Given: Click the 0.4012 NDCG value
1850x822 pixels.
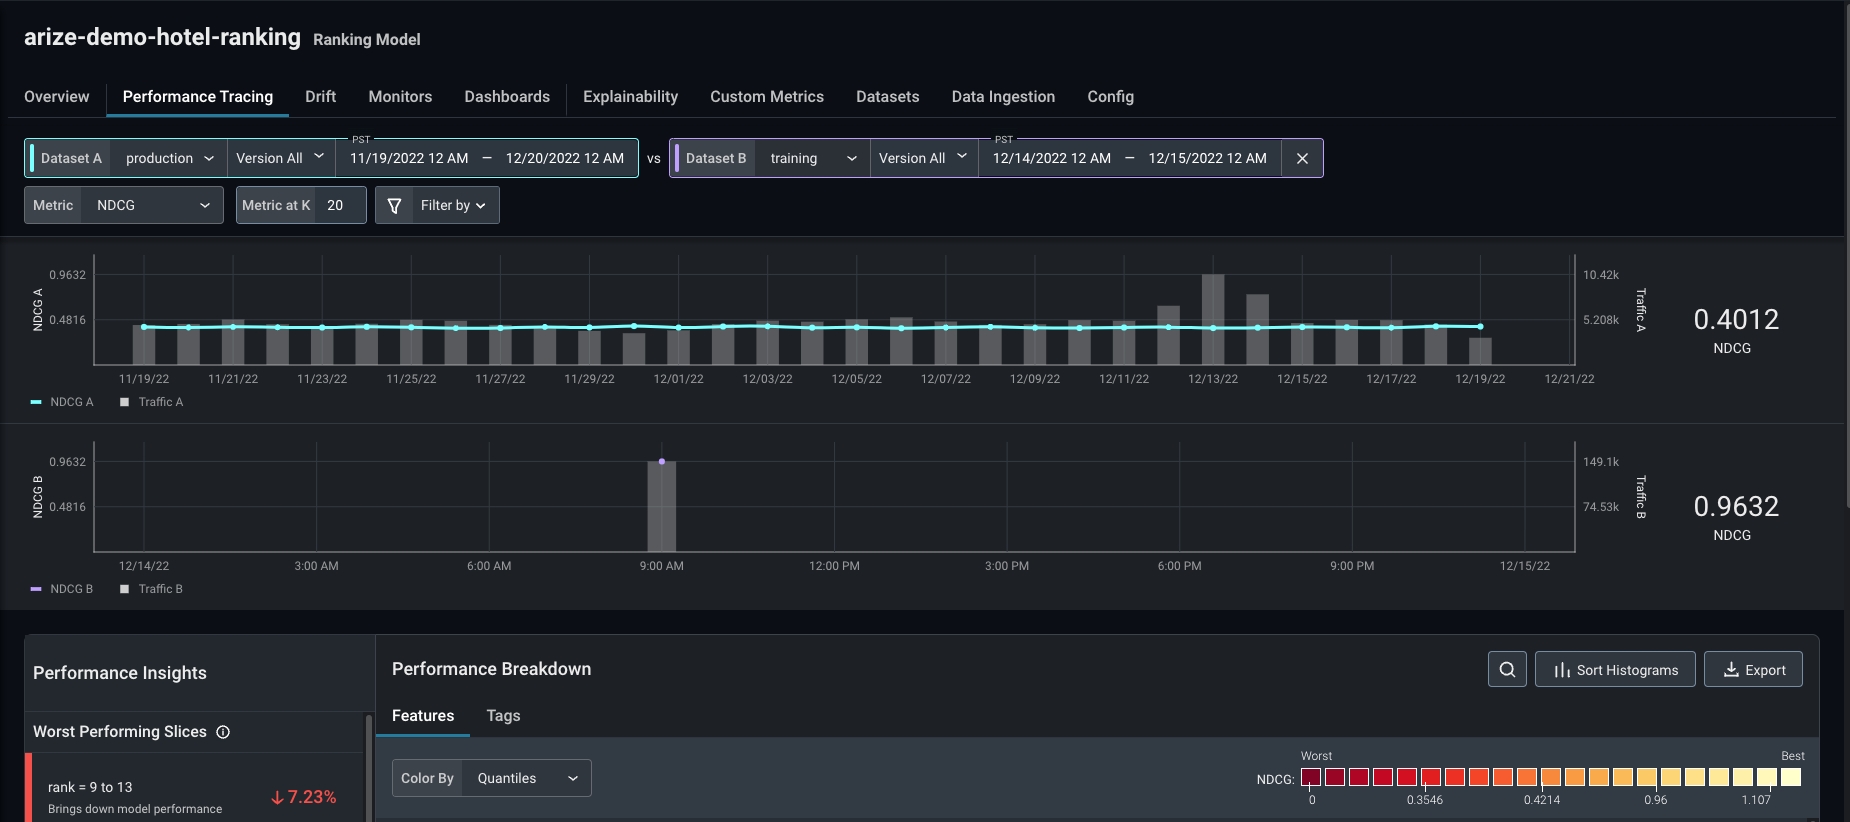Looking at the screenshot, I should point(1736,319).
